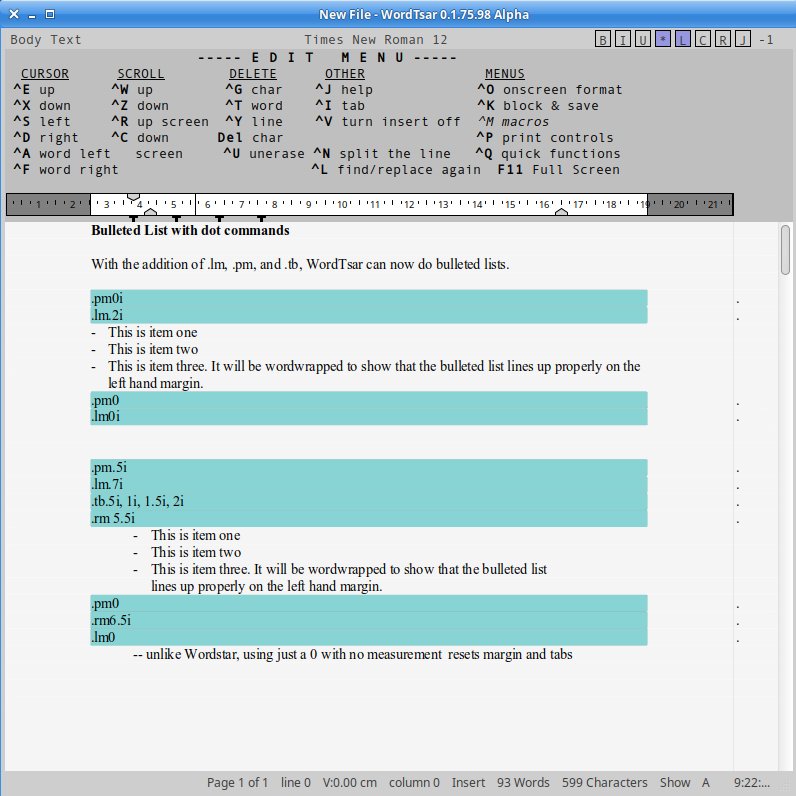Click the ^N split the line command
The height and width of the screenshot is (796, 796).
pyautogui.click(x=382, y=154)
